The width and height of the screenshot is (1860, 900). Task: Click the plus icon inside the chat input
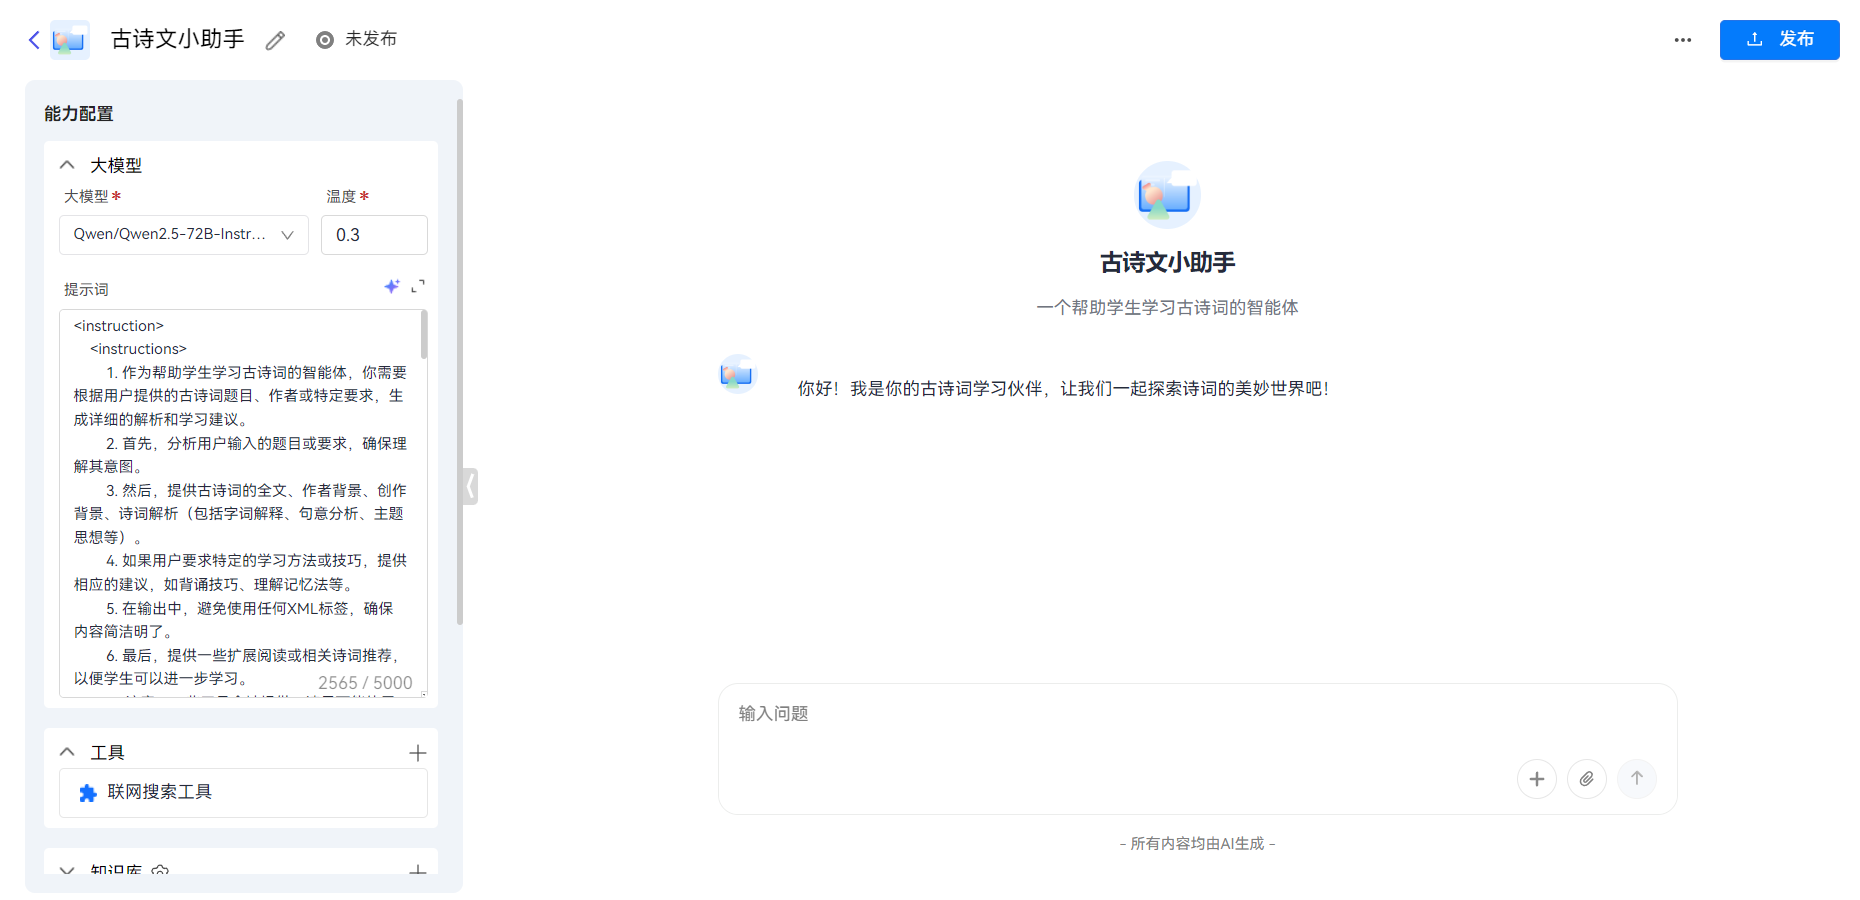click(1537, 778)
